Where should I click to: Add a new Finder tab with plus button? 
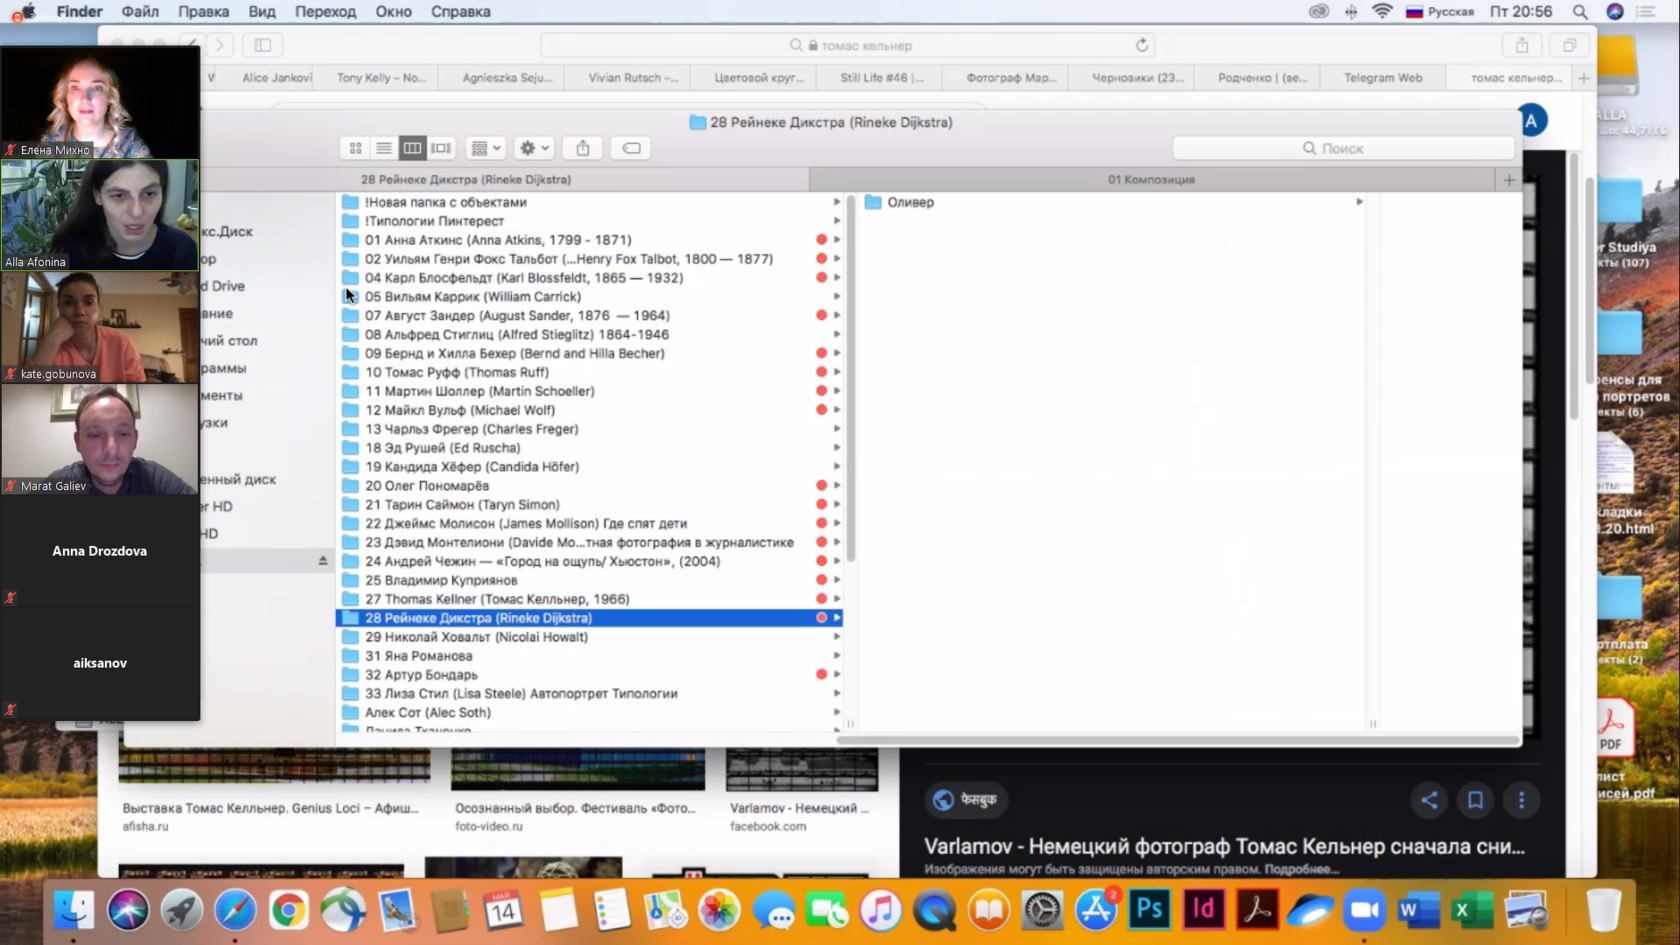[x=1509, y=180]
